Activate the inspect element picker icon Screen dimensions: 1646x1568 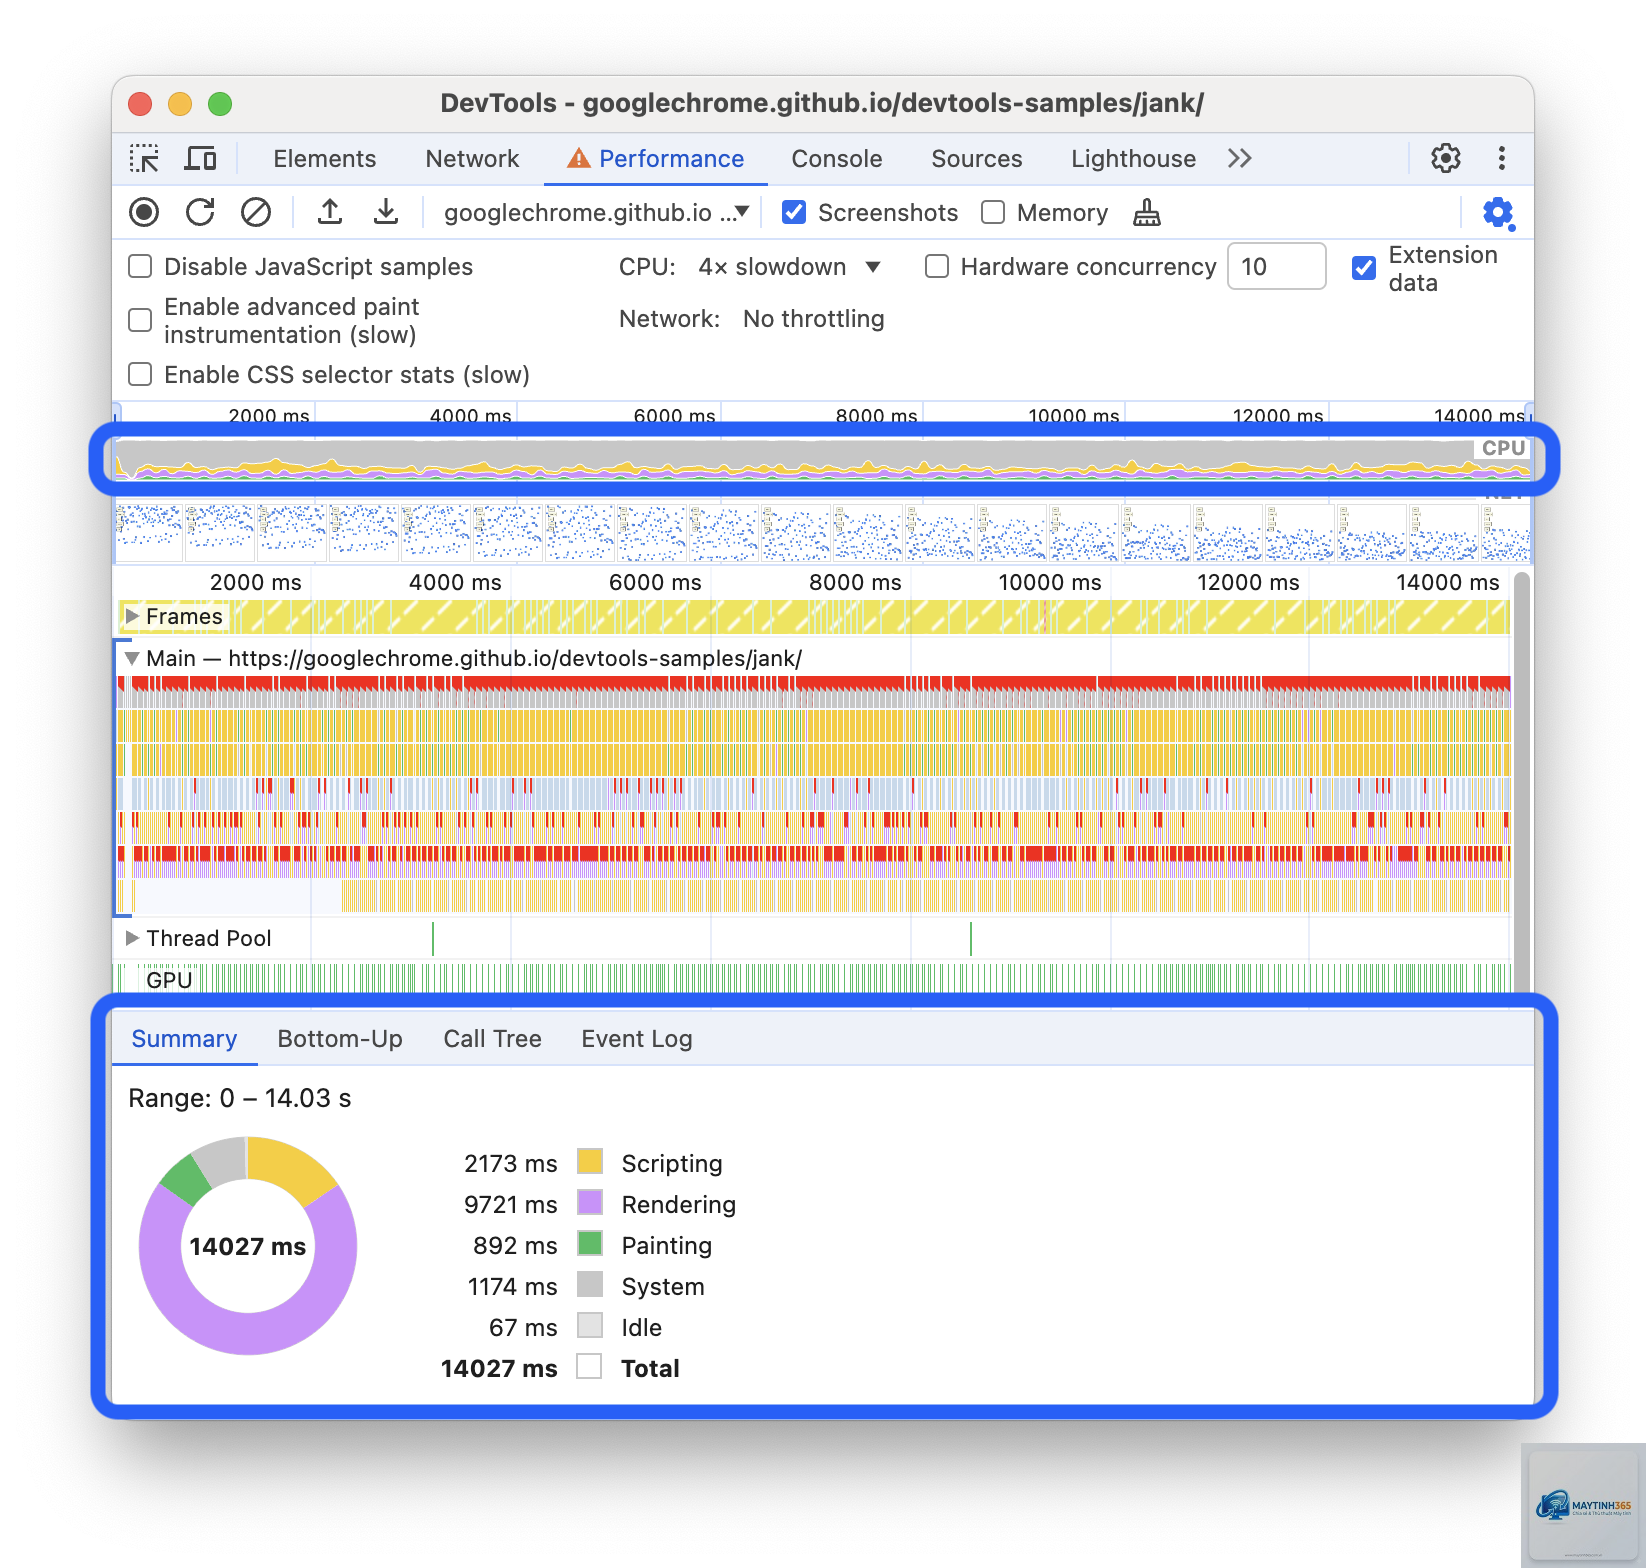coord(144,159)
